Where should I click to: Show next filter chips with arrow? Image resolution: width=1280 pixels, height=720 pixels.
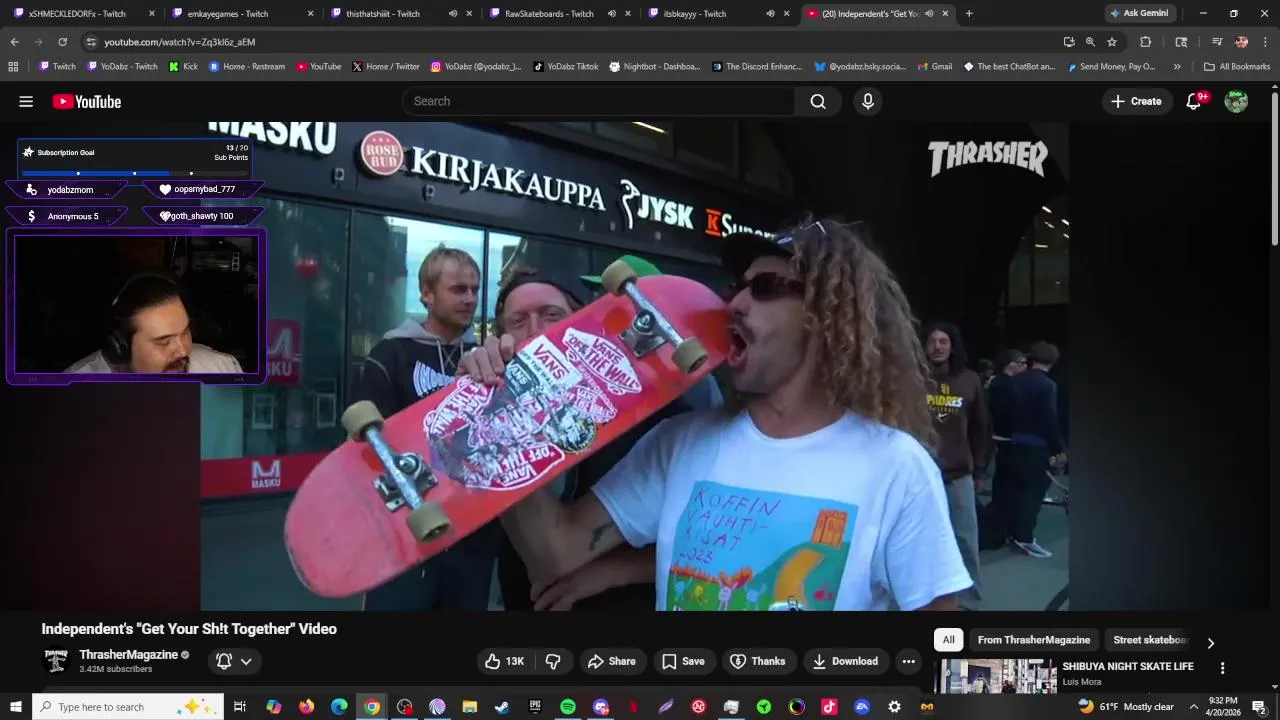pos(1210,643)
